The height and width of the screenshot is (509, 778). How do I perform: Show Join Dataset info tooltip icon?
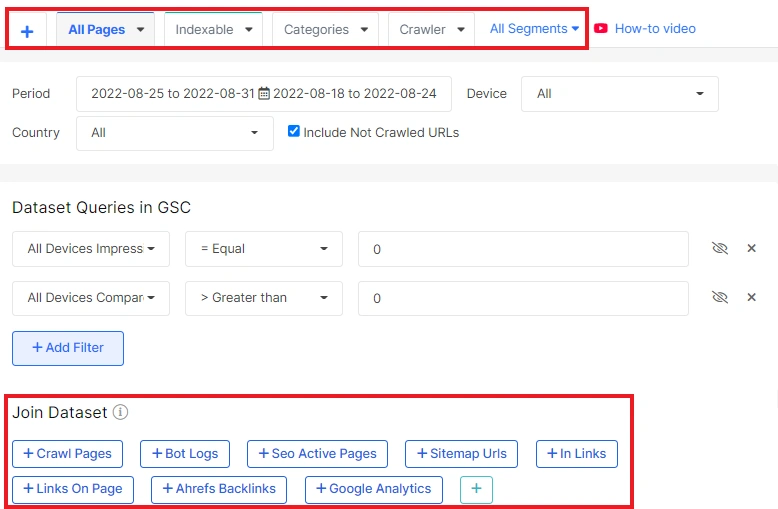(x=120, y=412)
